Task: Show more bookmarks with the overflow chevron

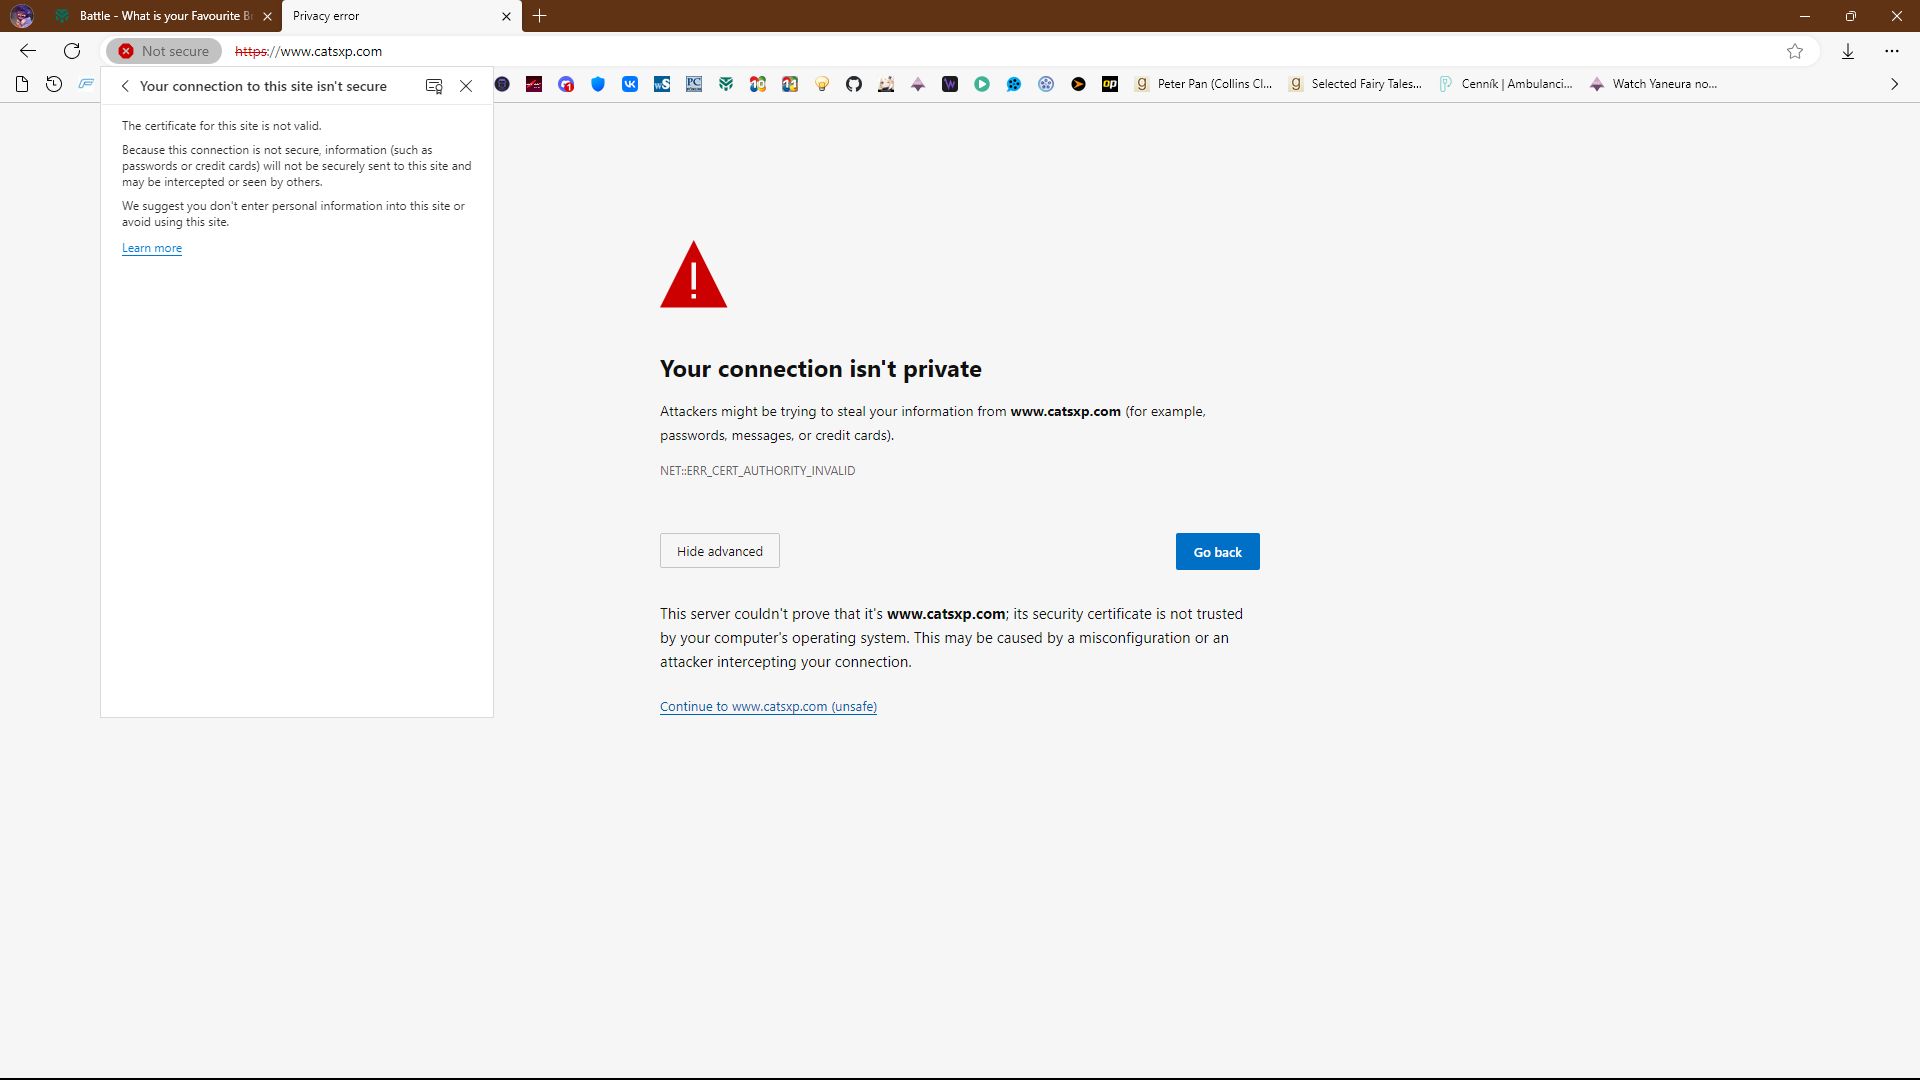Action: pos(1894,84)
